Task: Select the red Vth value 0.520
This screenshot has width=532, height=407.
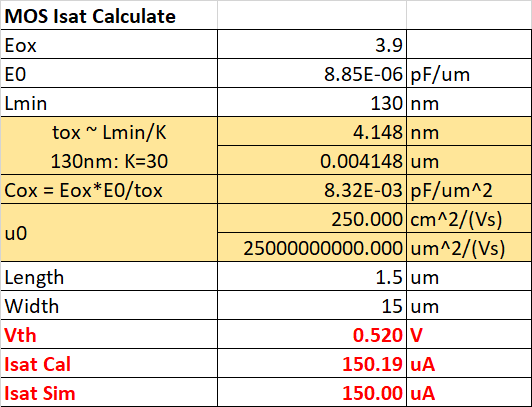Action: coord(312,334)
